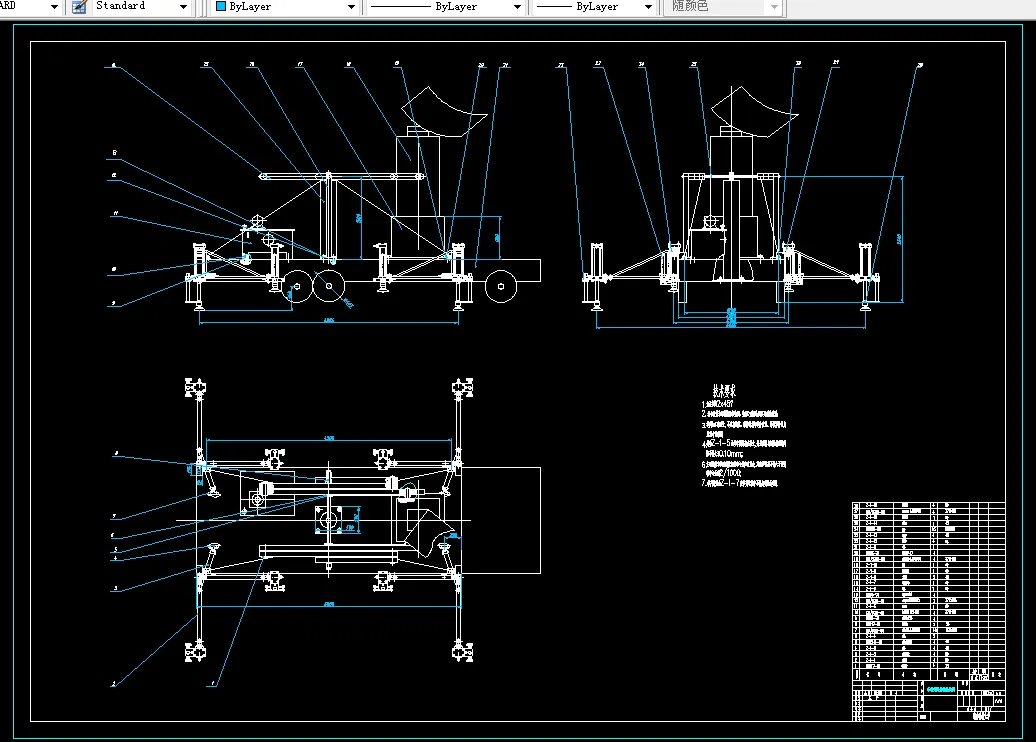Screen dimensions: 1036x742
Task: Select the note line beginning 4.MZ-1-5
Action: click(x=745, y=443)
